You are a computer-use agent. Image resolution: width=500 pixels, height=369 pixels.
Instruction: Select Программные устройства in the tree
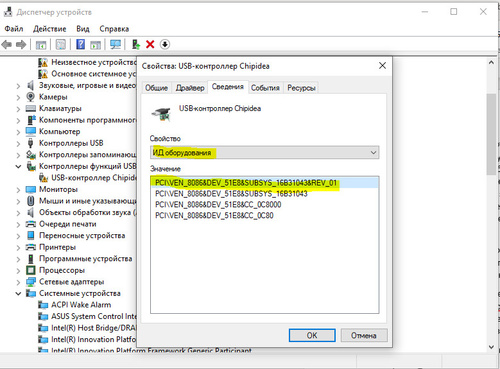coord(85,259)
